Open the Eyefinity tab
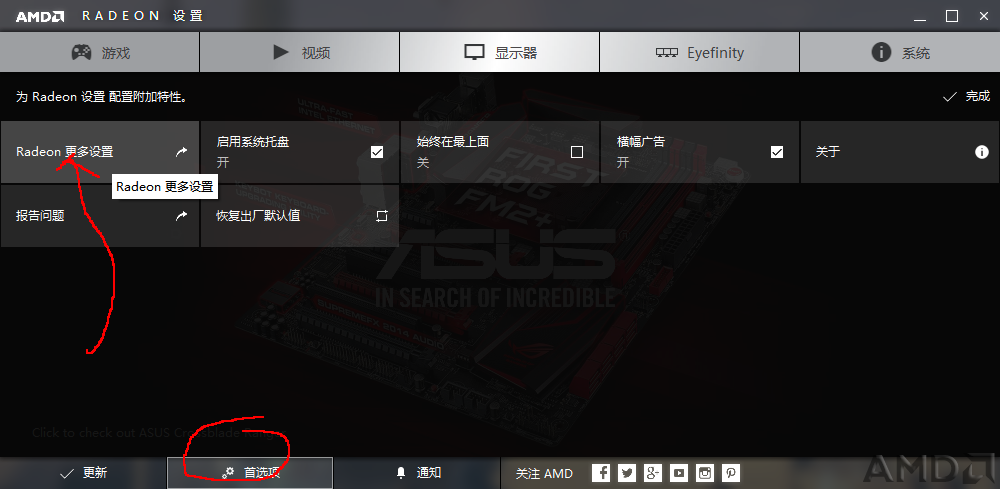 (x=700, y=52)
